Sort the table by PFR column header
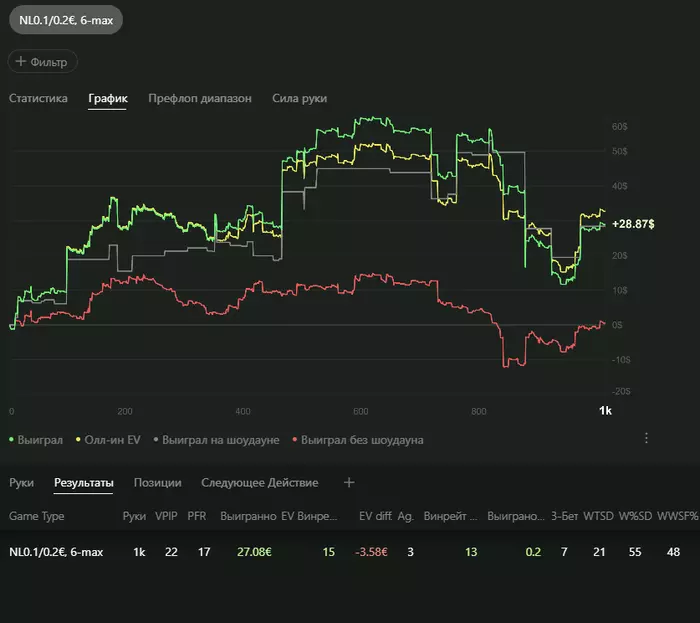Screen dimensions: 700x623 197,516
